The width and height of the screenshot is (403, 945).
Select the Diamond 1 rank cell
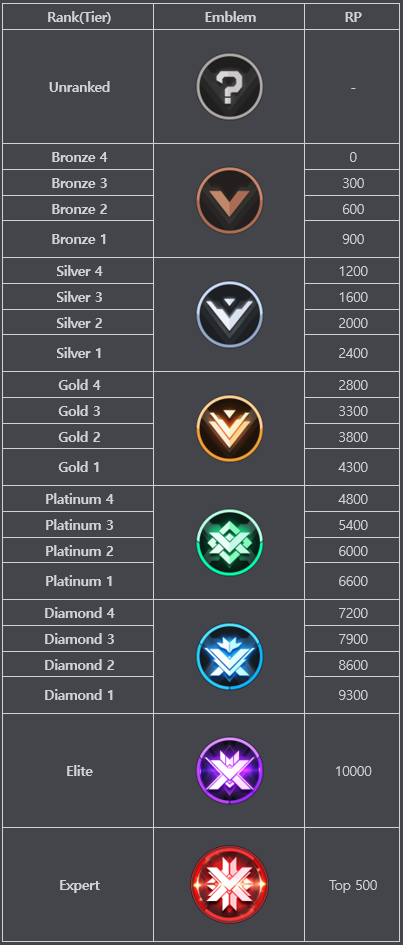[79, 695]
